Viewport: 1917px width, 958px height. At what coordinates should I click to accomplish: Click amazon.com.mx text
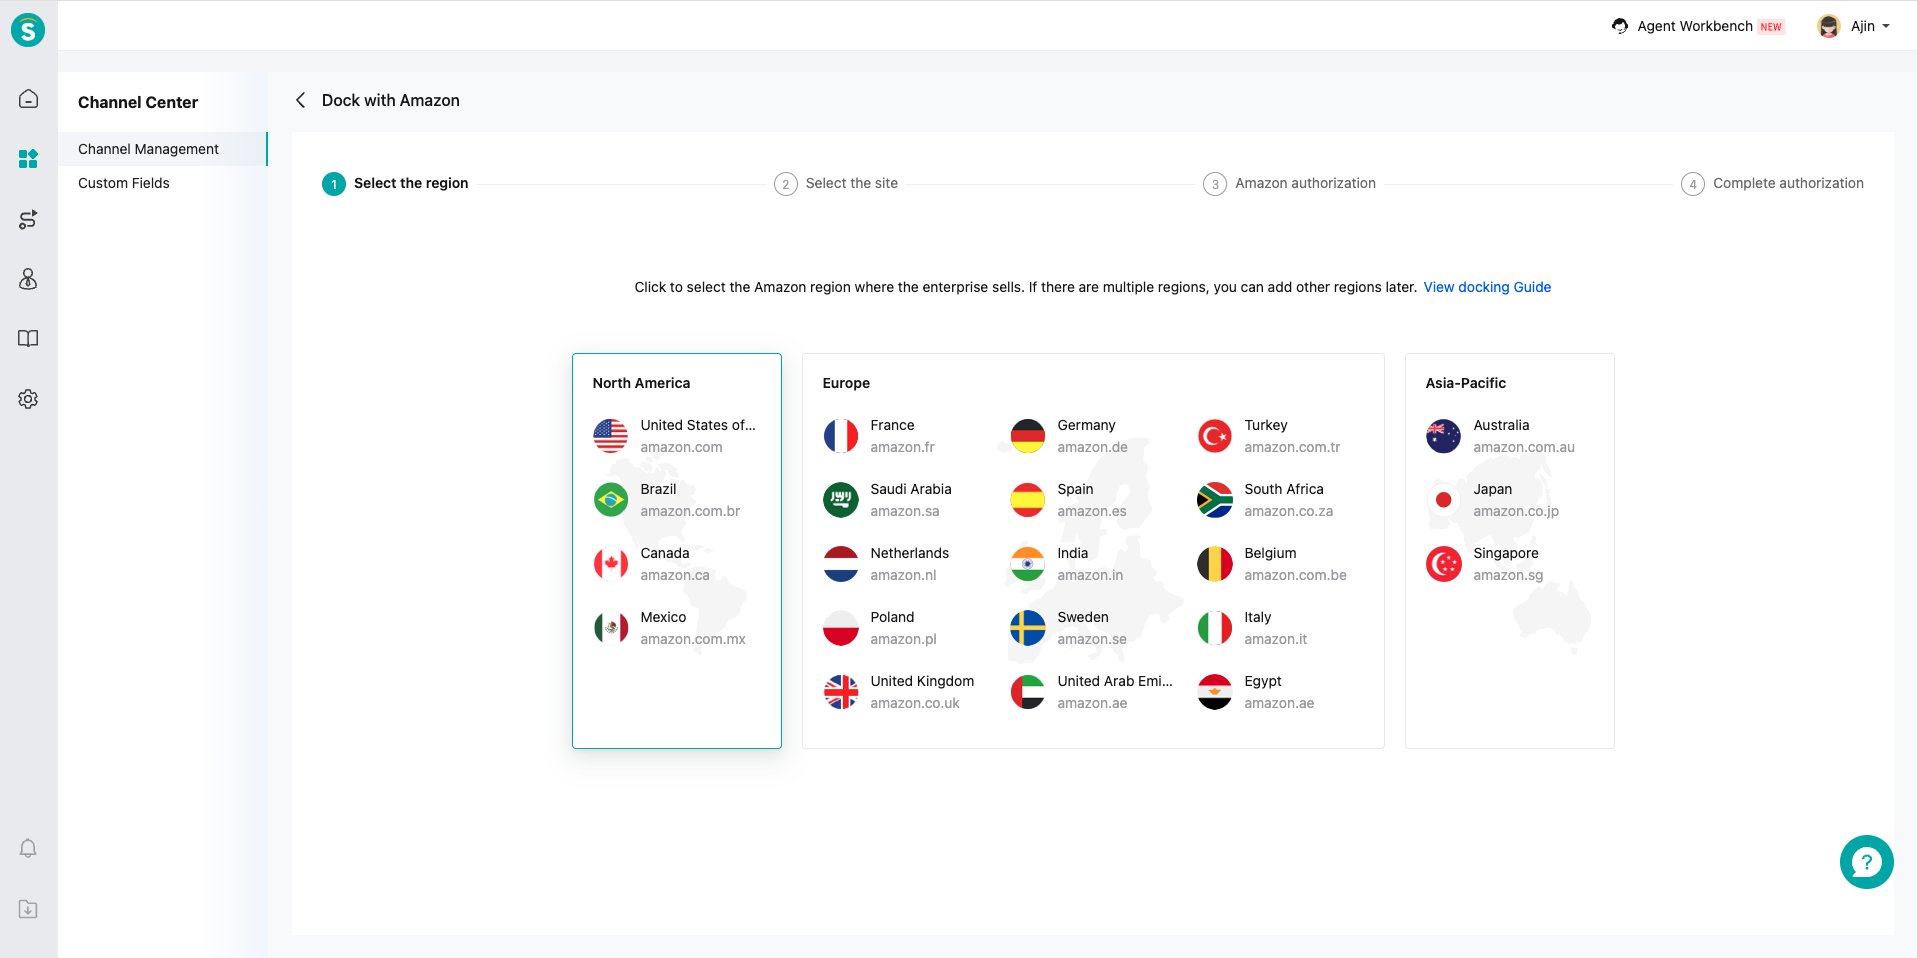693,639
